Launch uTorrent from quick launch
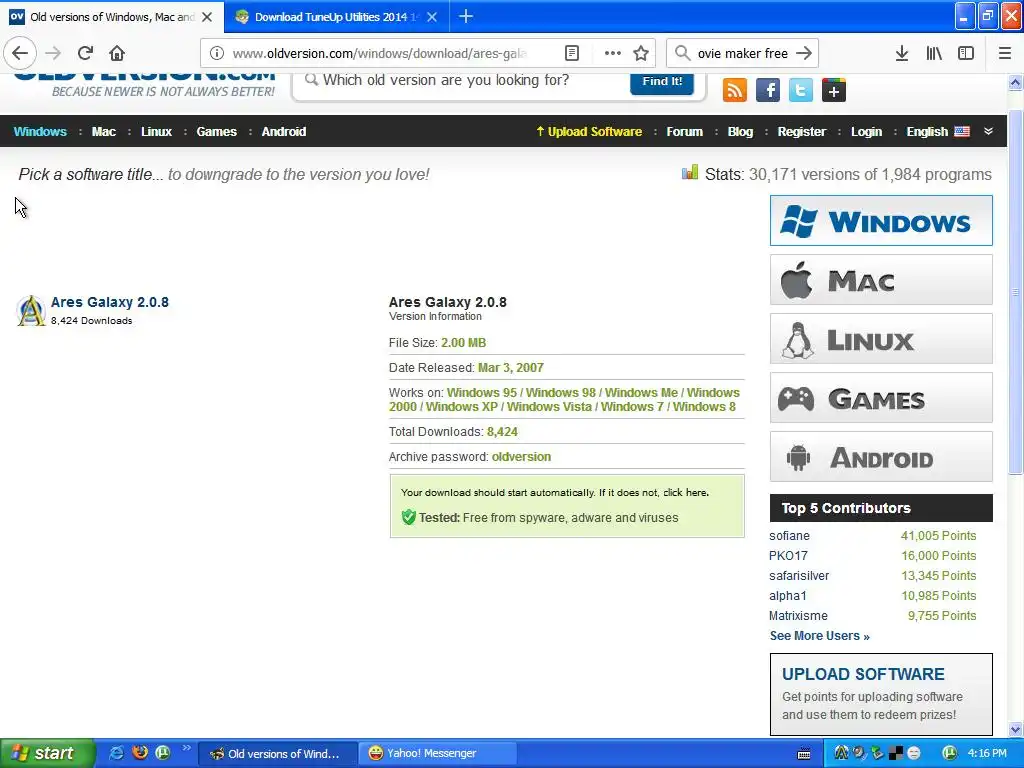The width and height of the screenshot is (1024, 768). pyautogui.click(x=163, y=752)
